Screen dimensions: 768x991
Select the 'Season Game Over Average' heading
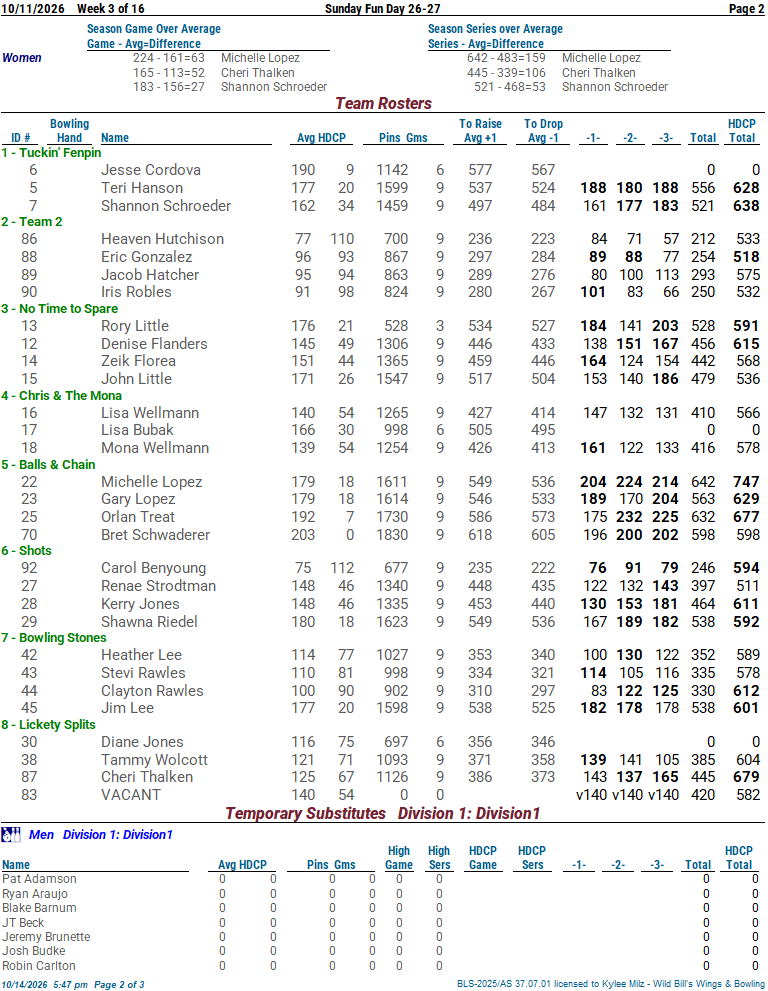pos(154,29)
